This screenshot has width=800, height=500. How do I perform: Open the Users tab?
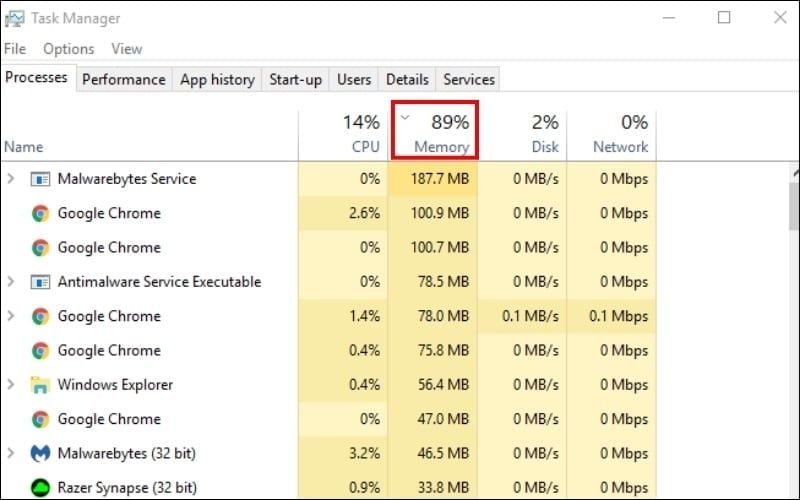point(354,80)
